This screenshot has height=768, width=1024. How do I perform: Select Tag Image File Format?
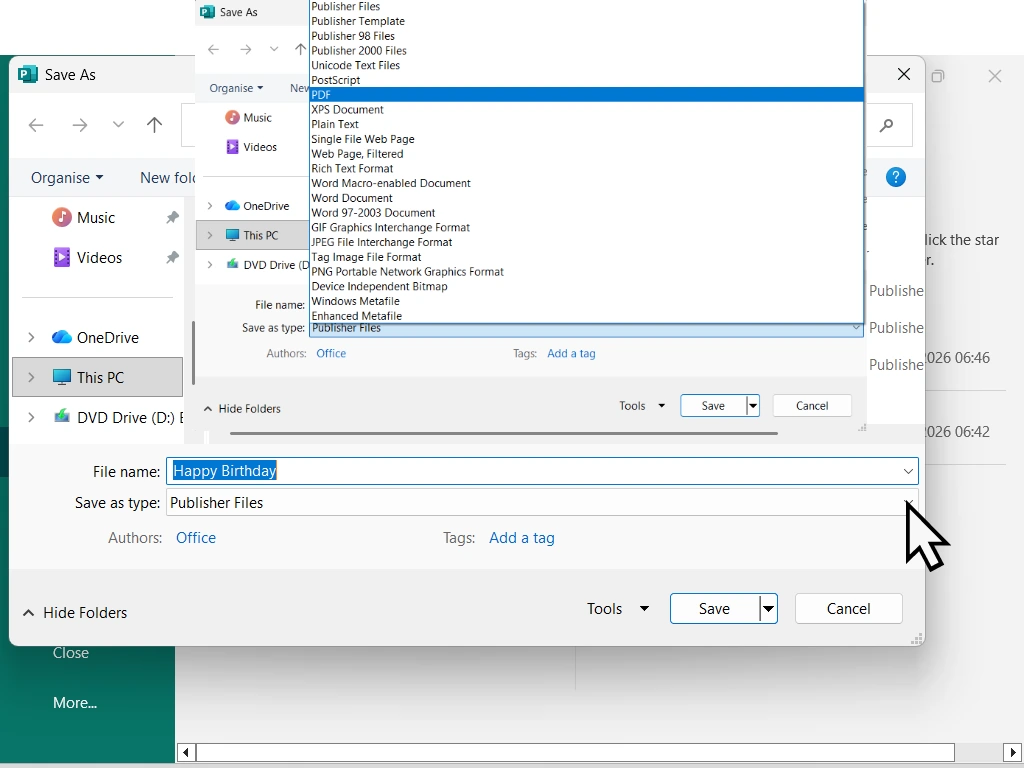[x=586, y=257]
